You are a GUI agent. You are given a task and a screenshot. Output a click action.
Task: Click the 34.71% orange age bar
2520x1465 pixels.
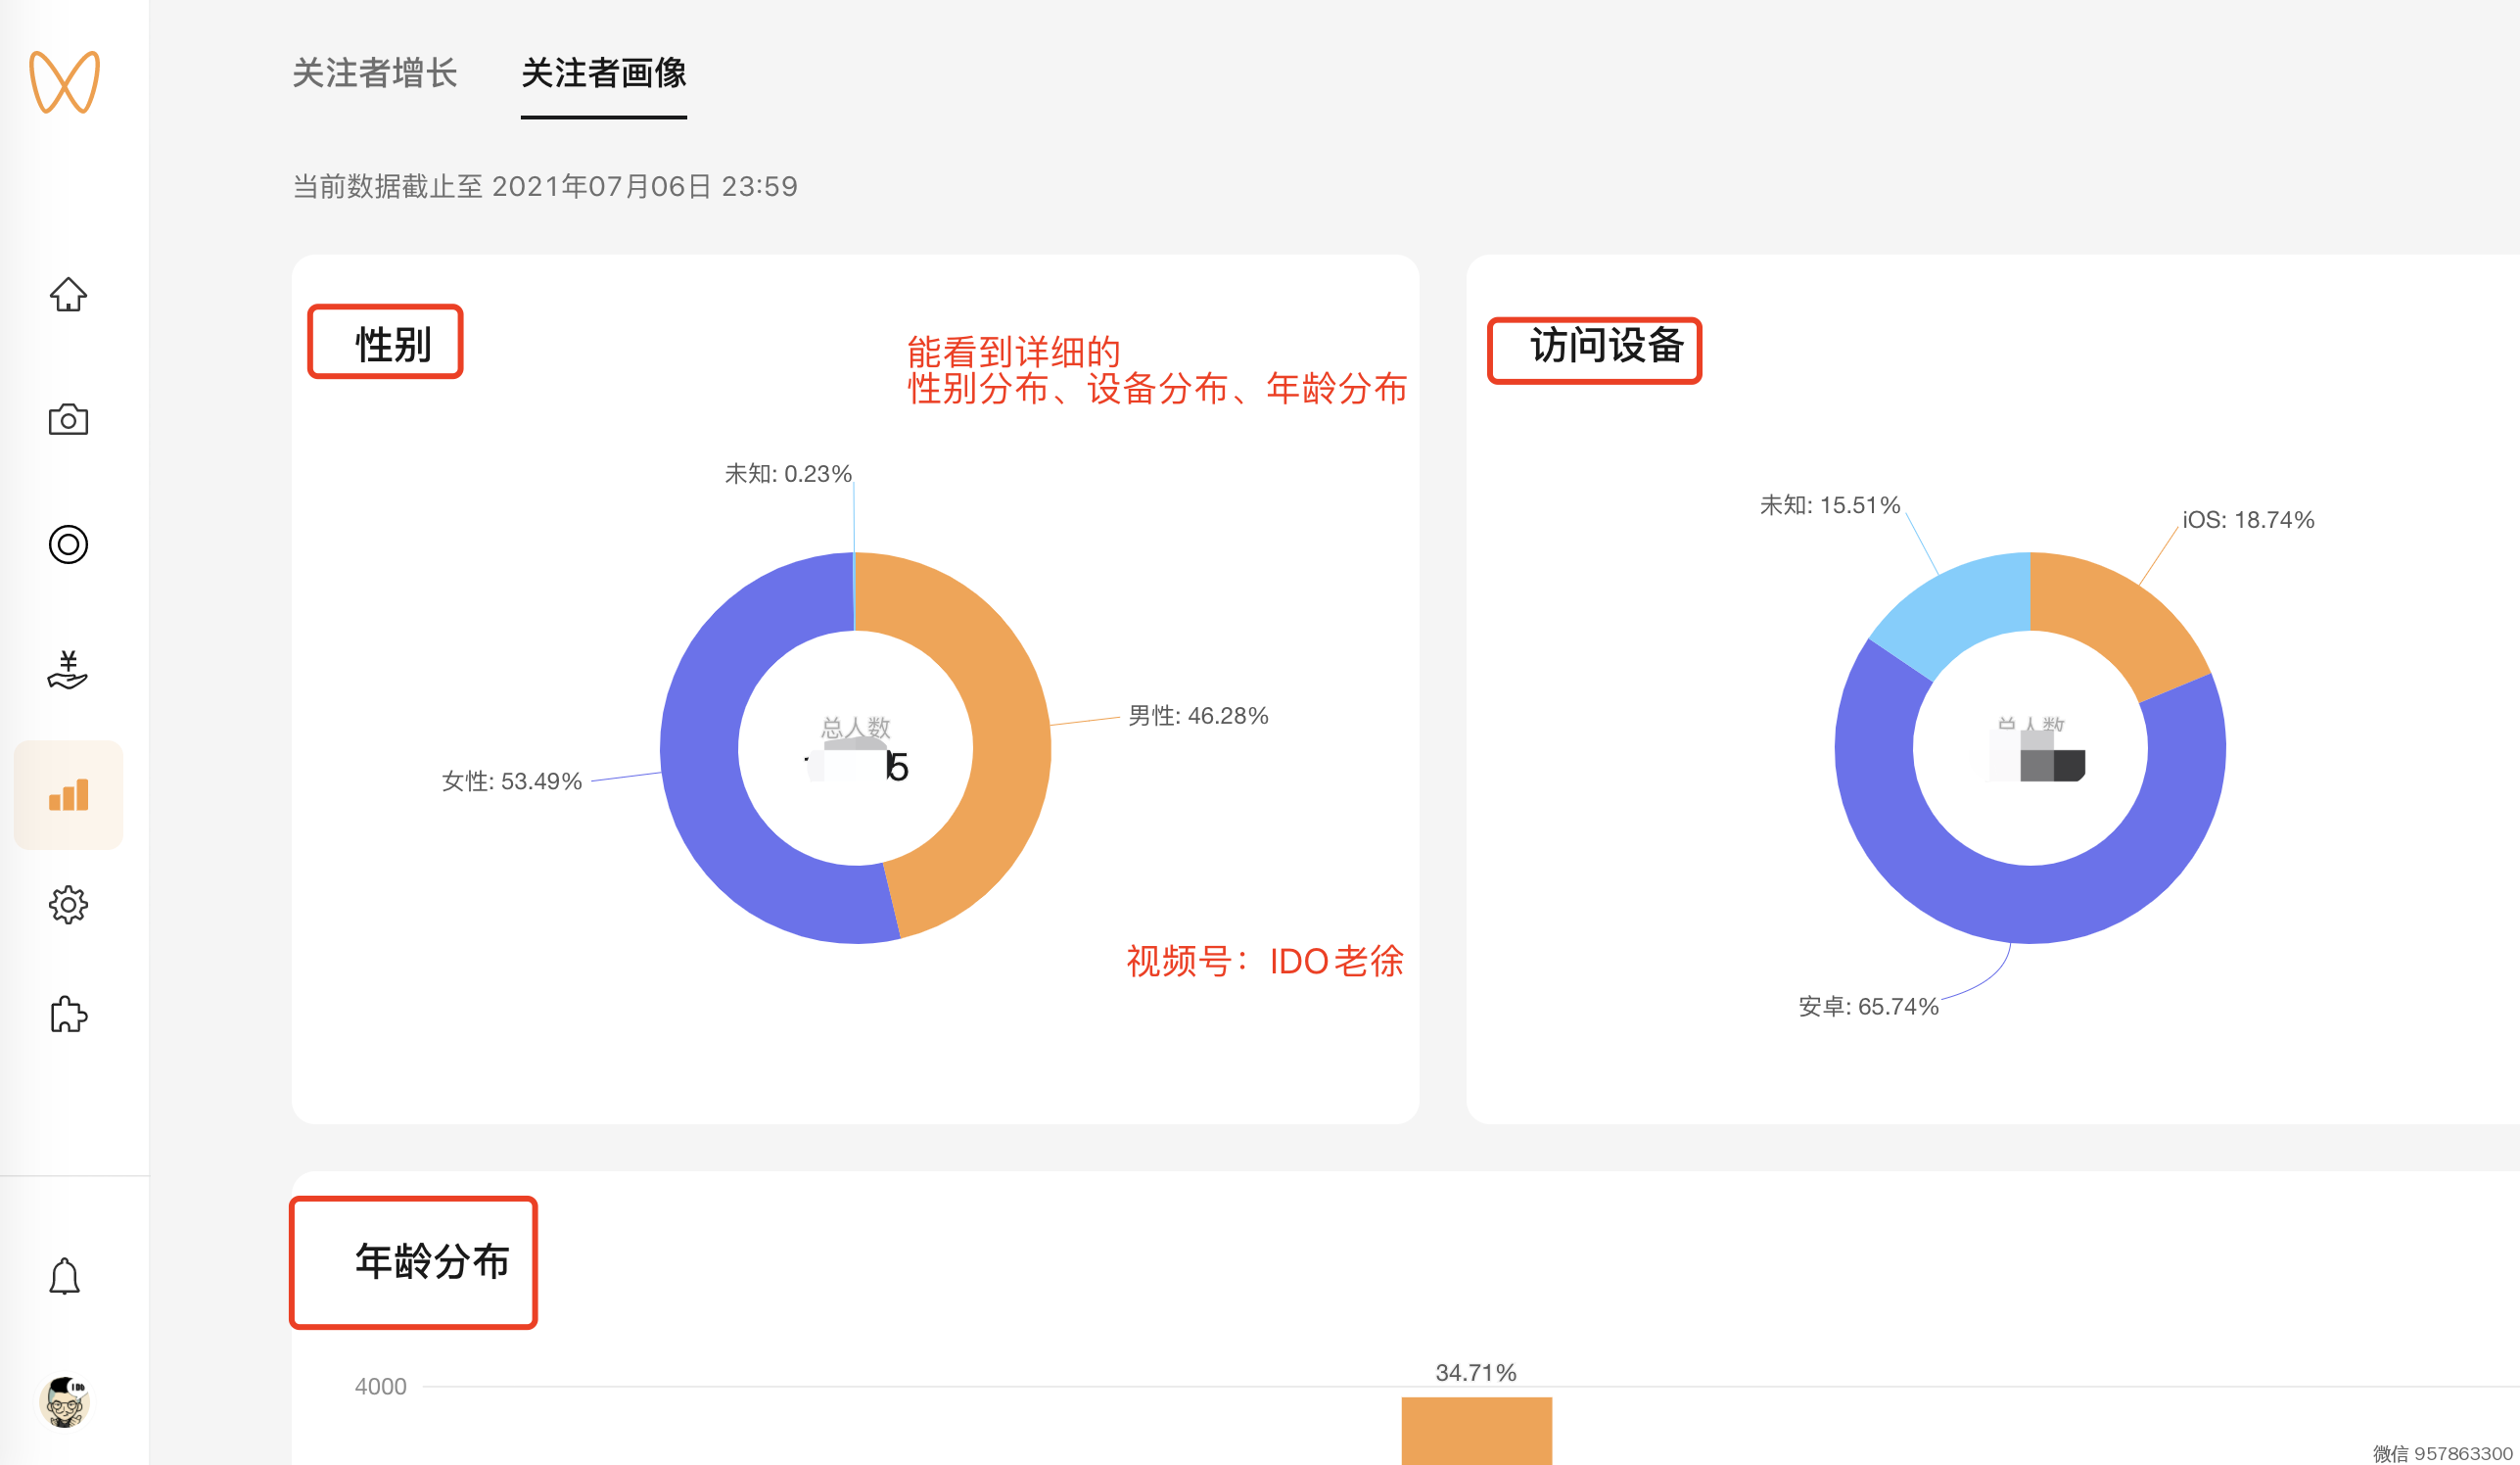1476,1430
